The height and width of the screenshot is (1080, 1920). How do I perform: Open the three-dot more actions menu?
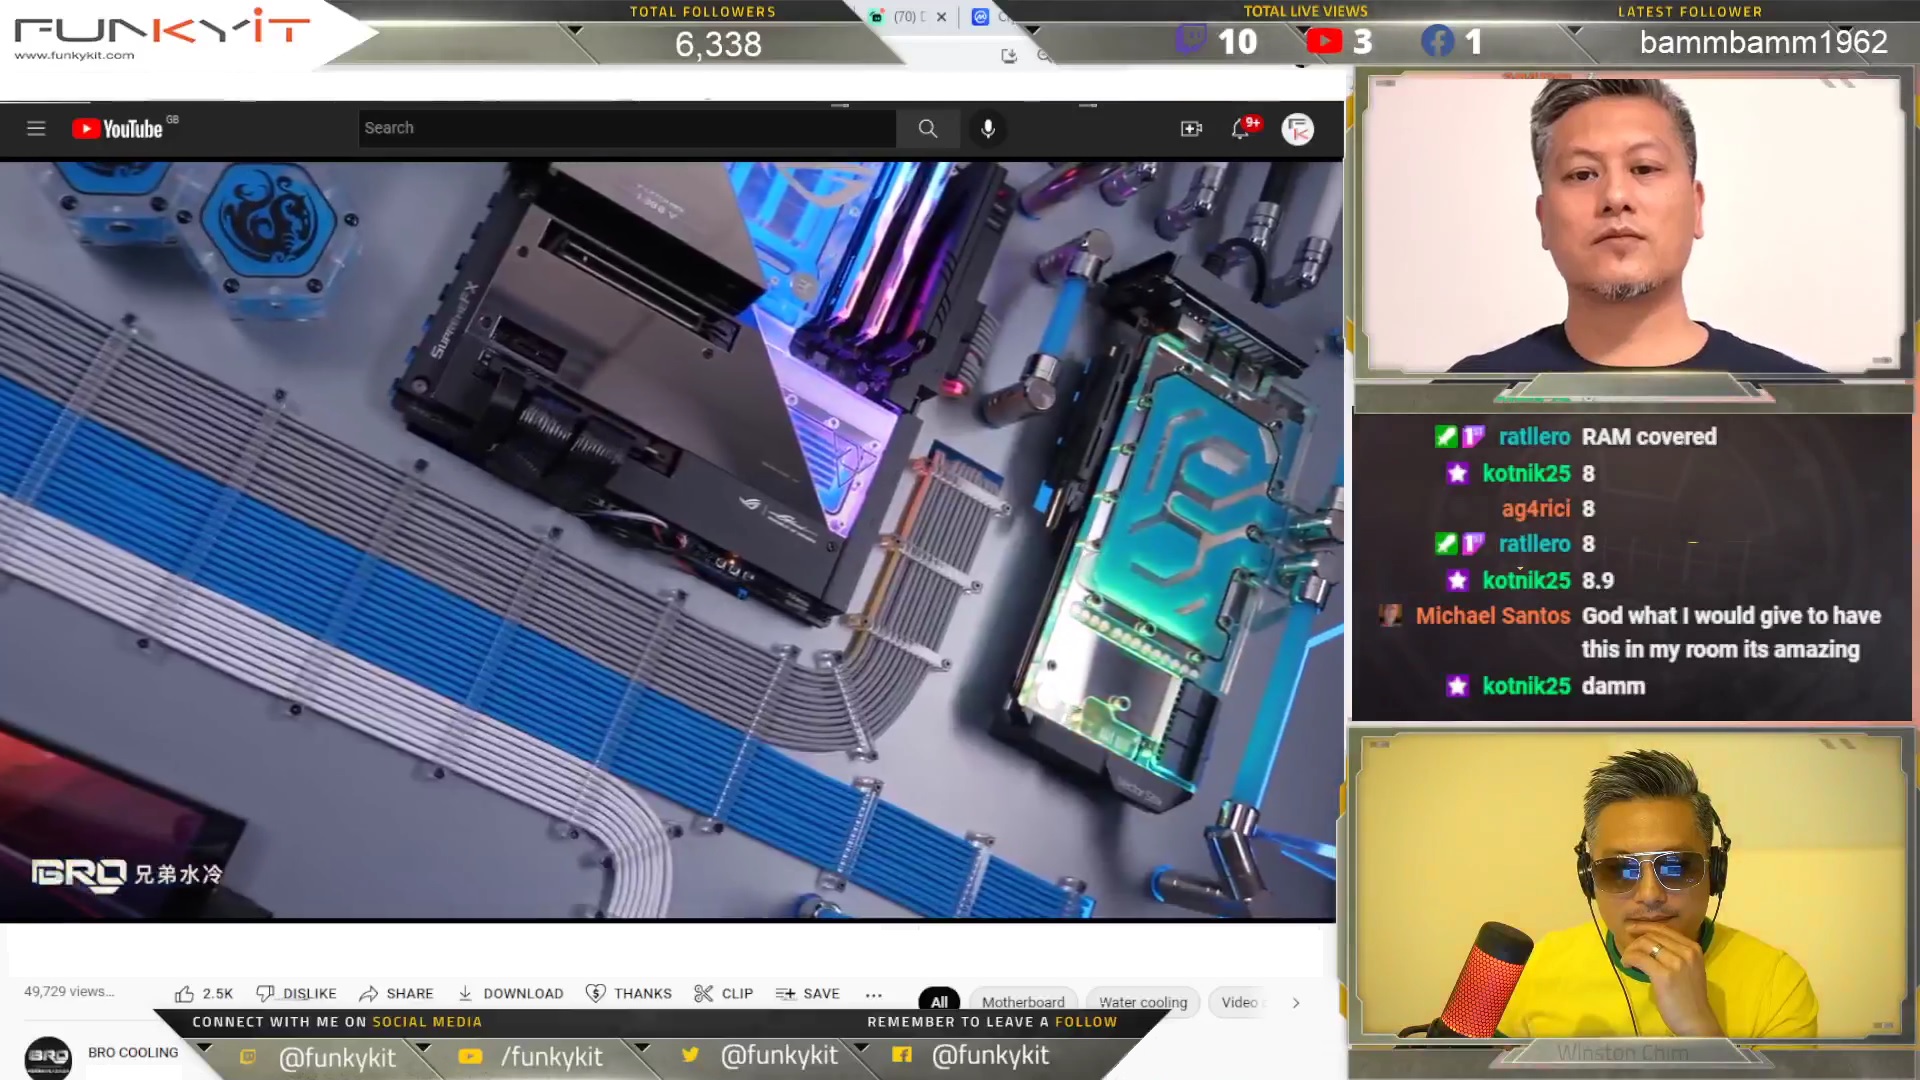pyautogui.click(x=874, y=994)
